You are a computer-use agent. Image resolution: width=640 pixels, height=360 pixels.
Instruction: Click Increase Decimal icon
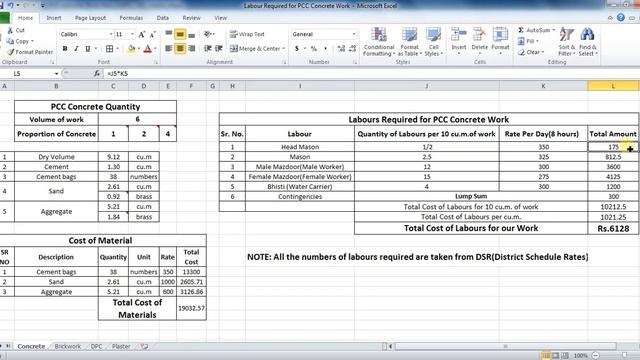341,49
